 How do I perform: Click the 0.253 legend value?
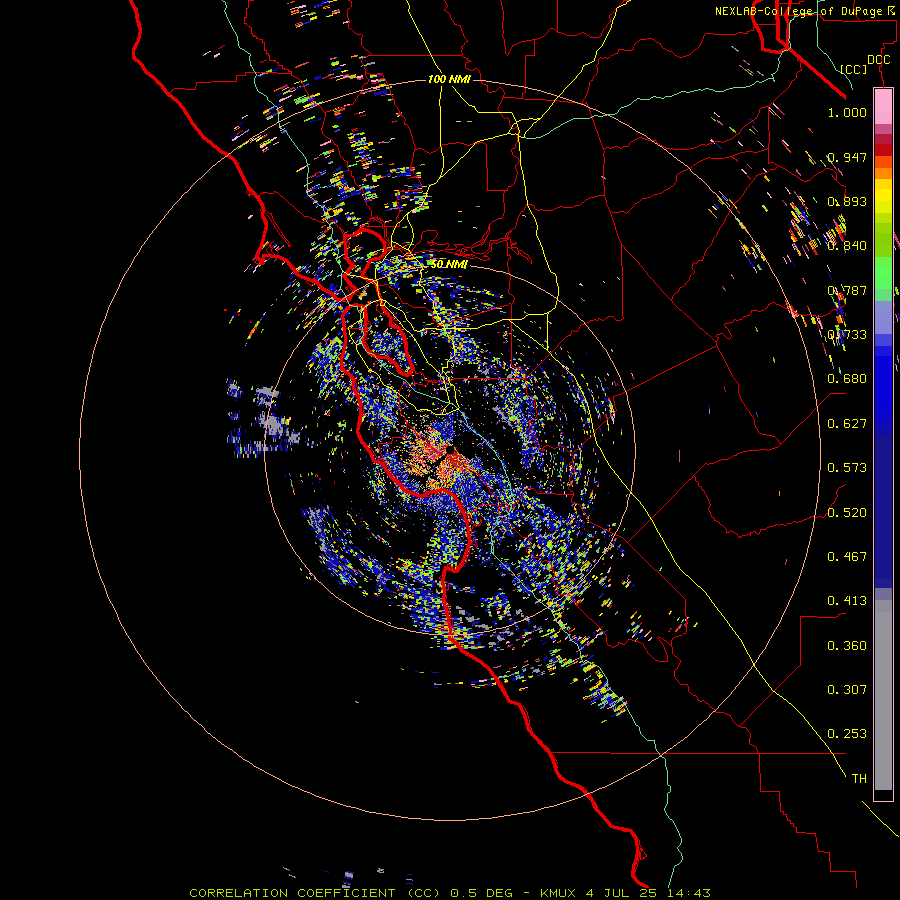tap(847, 734)
